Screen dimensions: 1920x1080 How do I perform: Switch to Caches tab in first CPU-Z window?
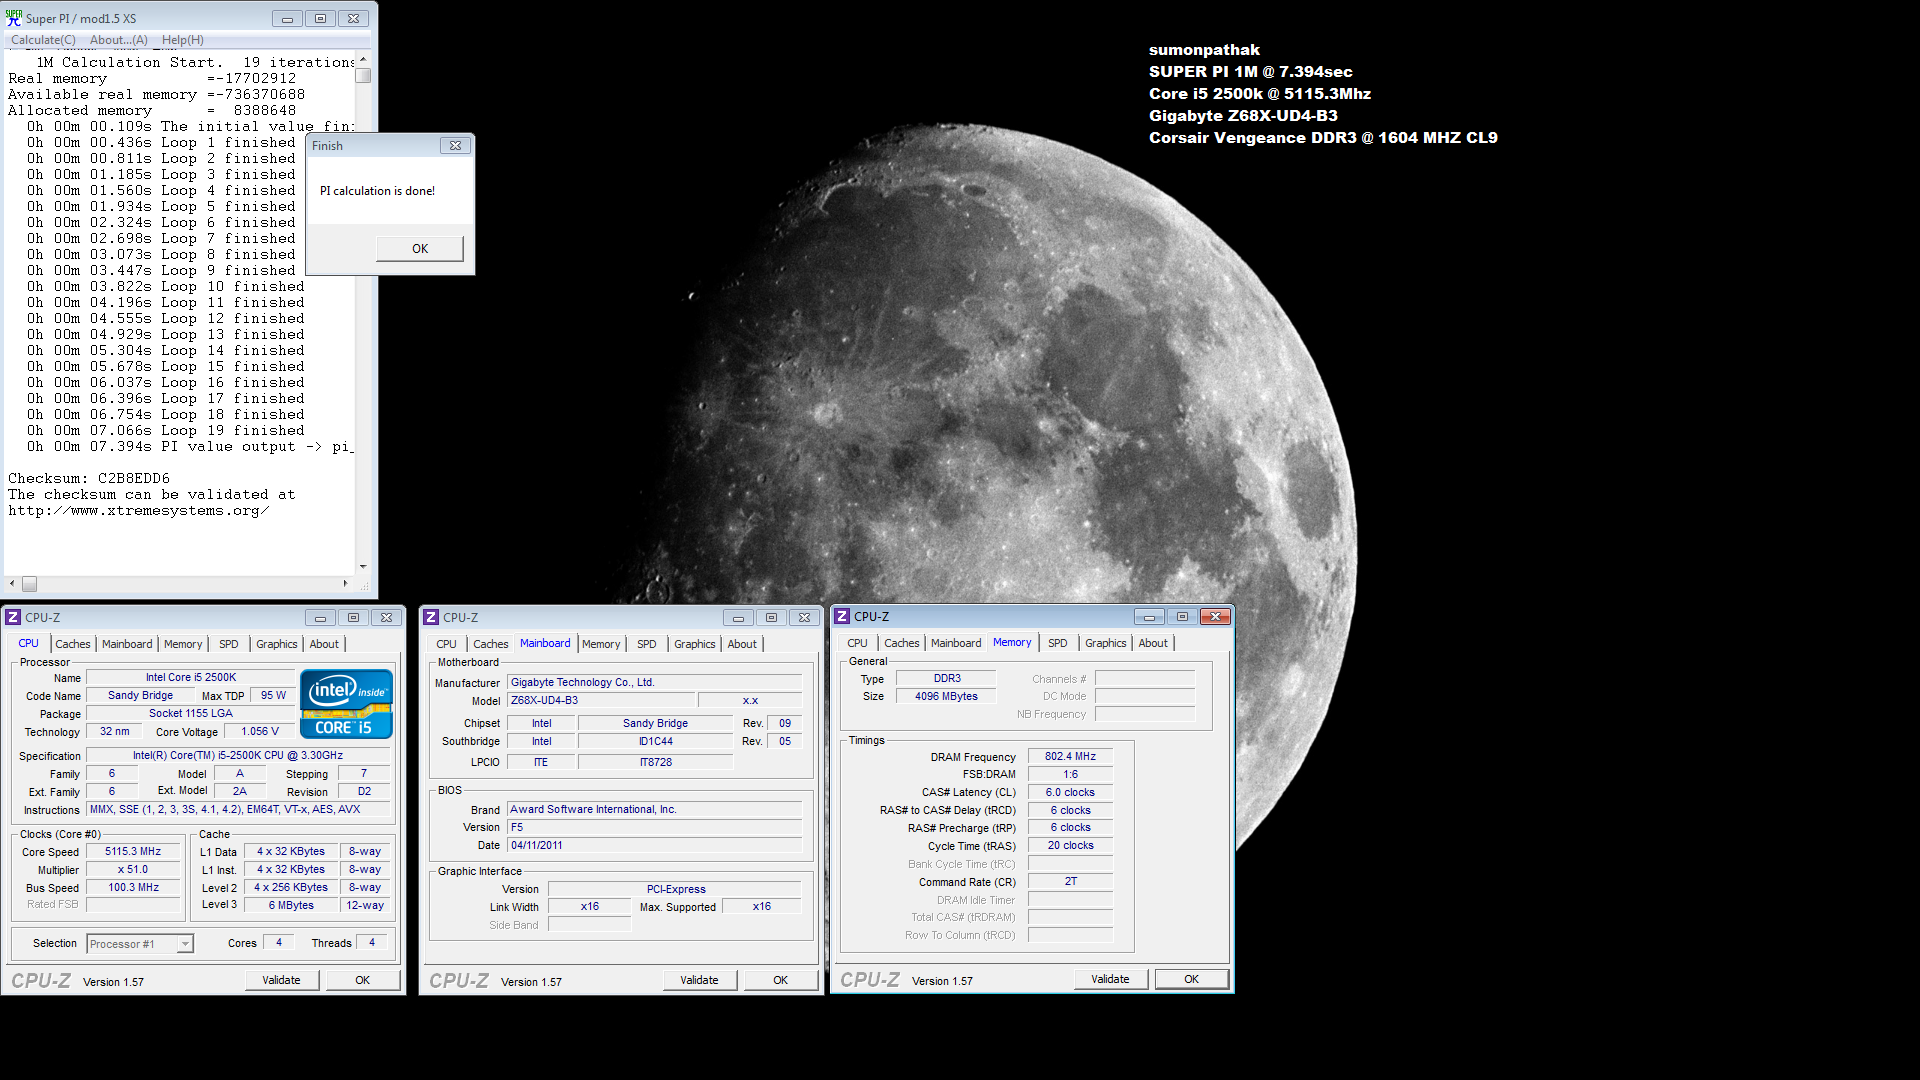coord(73,644)
